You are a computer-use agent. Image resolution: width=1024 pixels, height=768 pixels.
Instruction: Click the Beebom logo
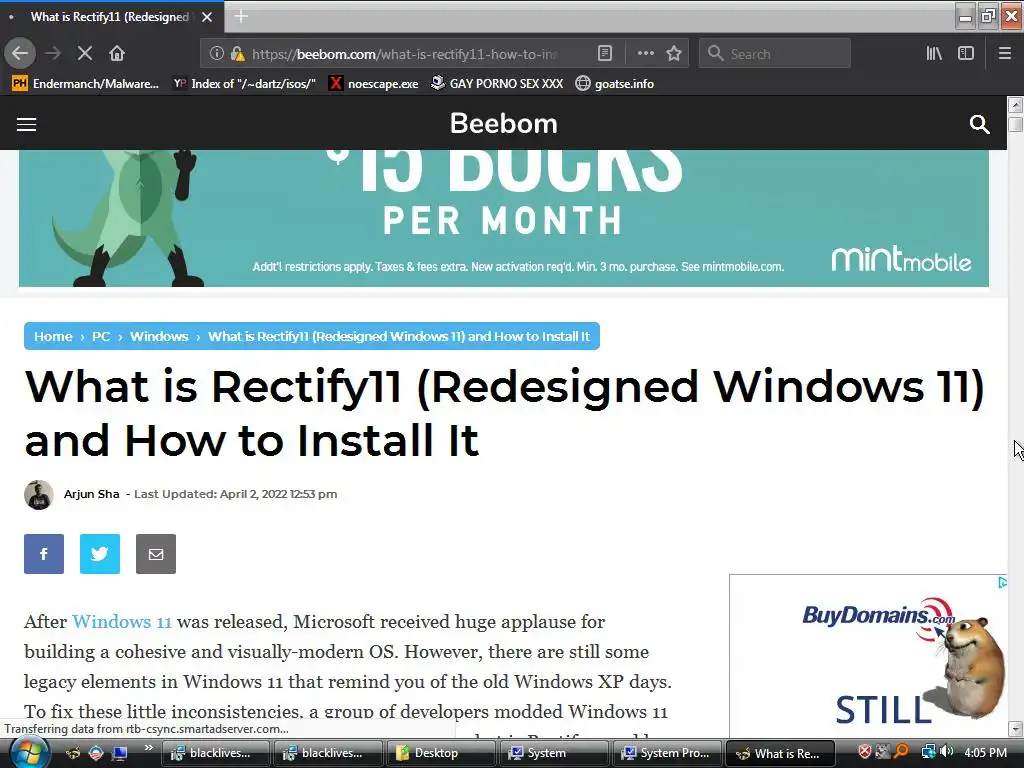tap(504, 123)
